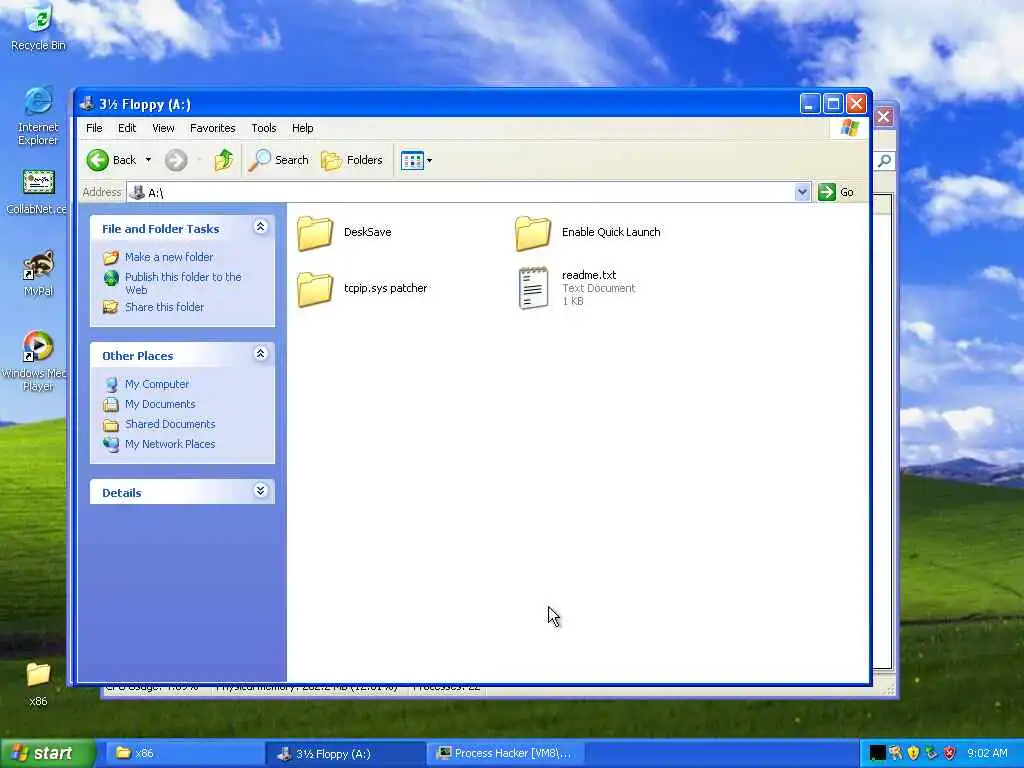Click Share this folder link
The height and width of the screenshot is (768, 1024).
(164, 307)
